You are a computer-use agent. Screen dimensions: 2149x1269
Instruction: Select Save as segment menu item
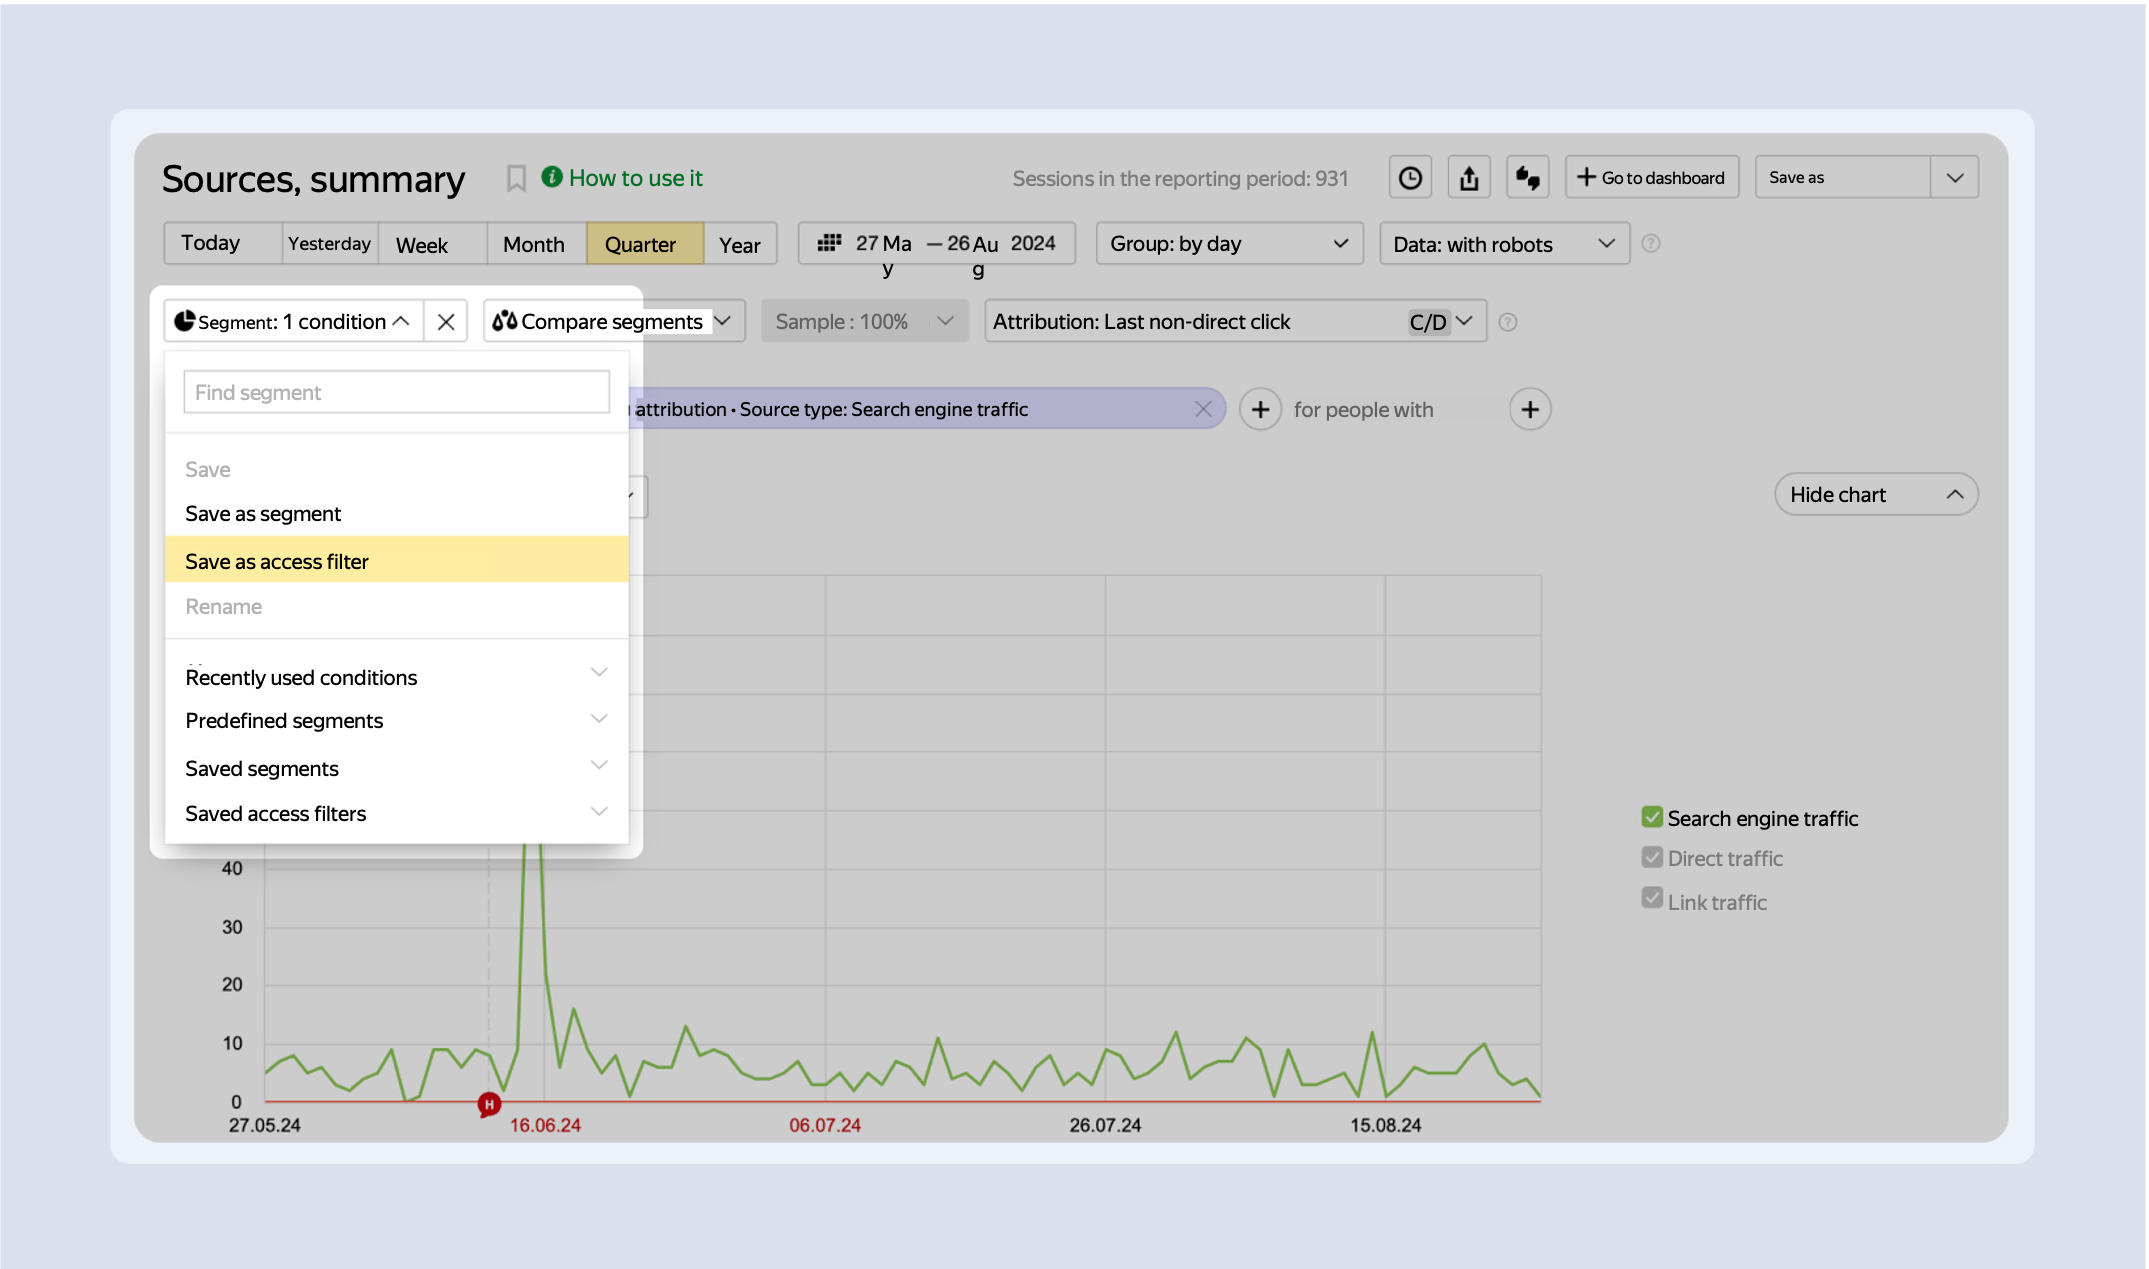(x=397, y=514)
